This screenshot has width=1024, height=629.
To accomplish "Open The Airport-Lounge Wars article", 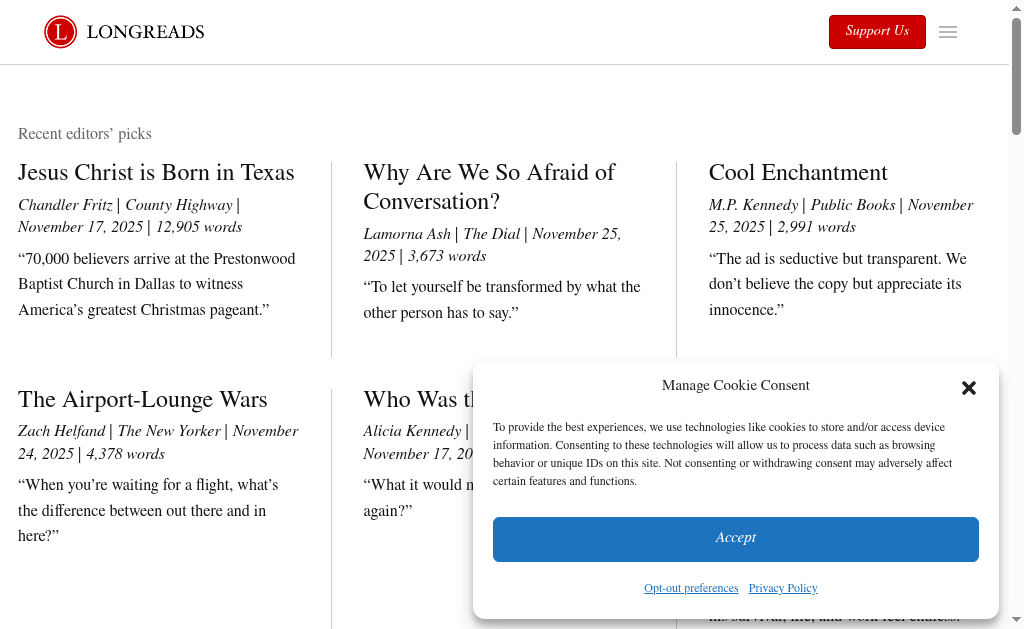I will pos(142,400).
